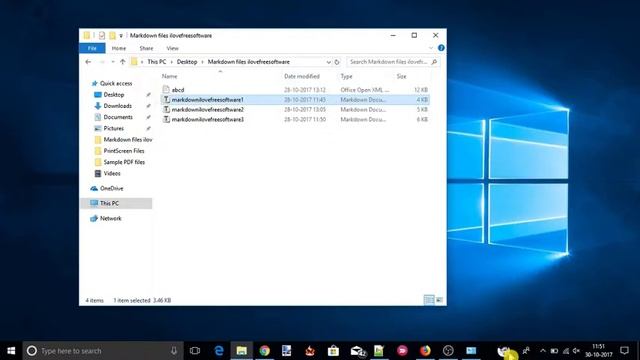Viewport: 640px width, 360px height.
Task: Sort by the Type column header
Action: click(x=346, y=76)
